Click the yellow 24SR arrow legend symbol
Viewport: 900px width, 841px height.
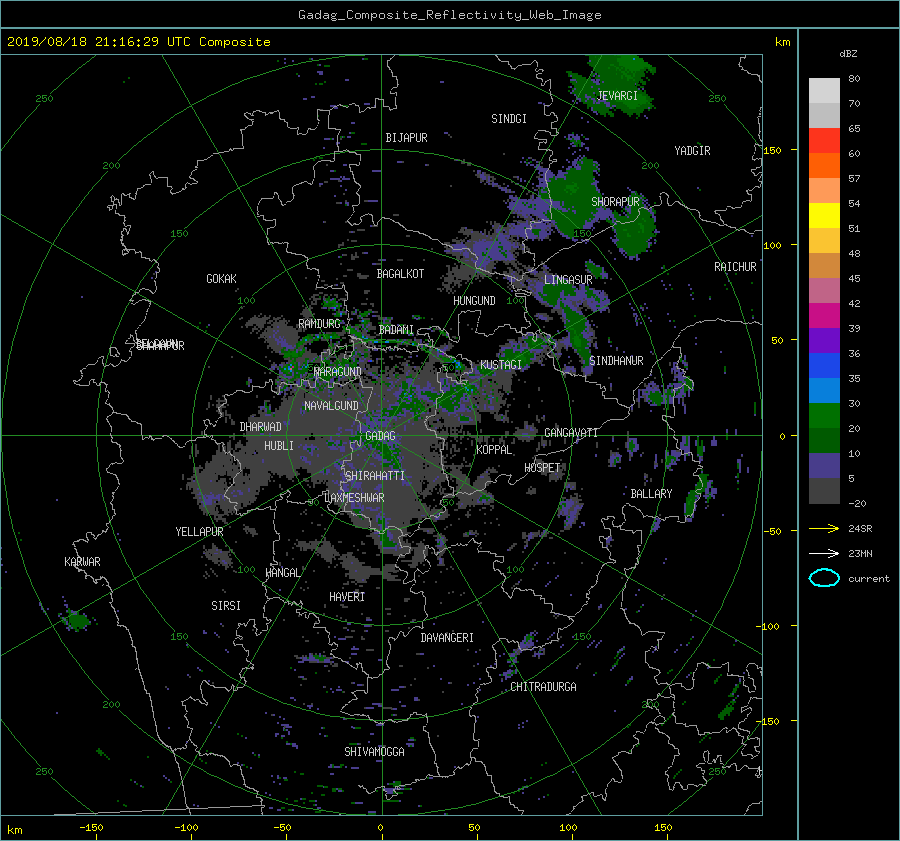tap(824, 528)
